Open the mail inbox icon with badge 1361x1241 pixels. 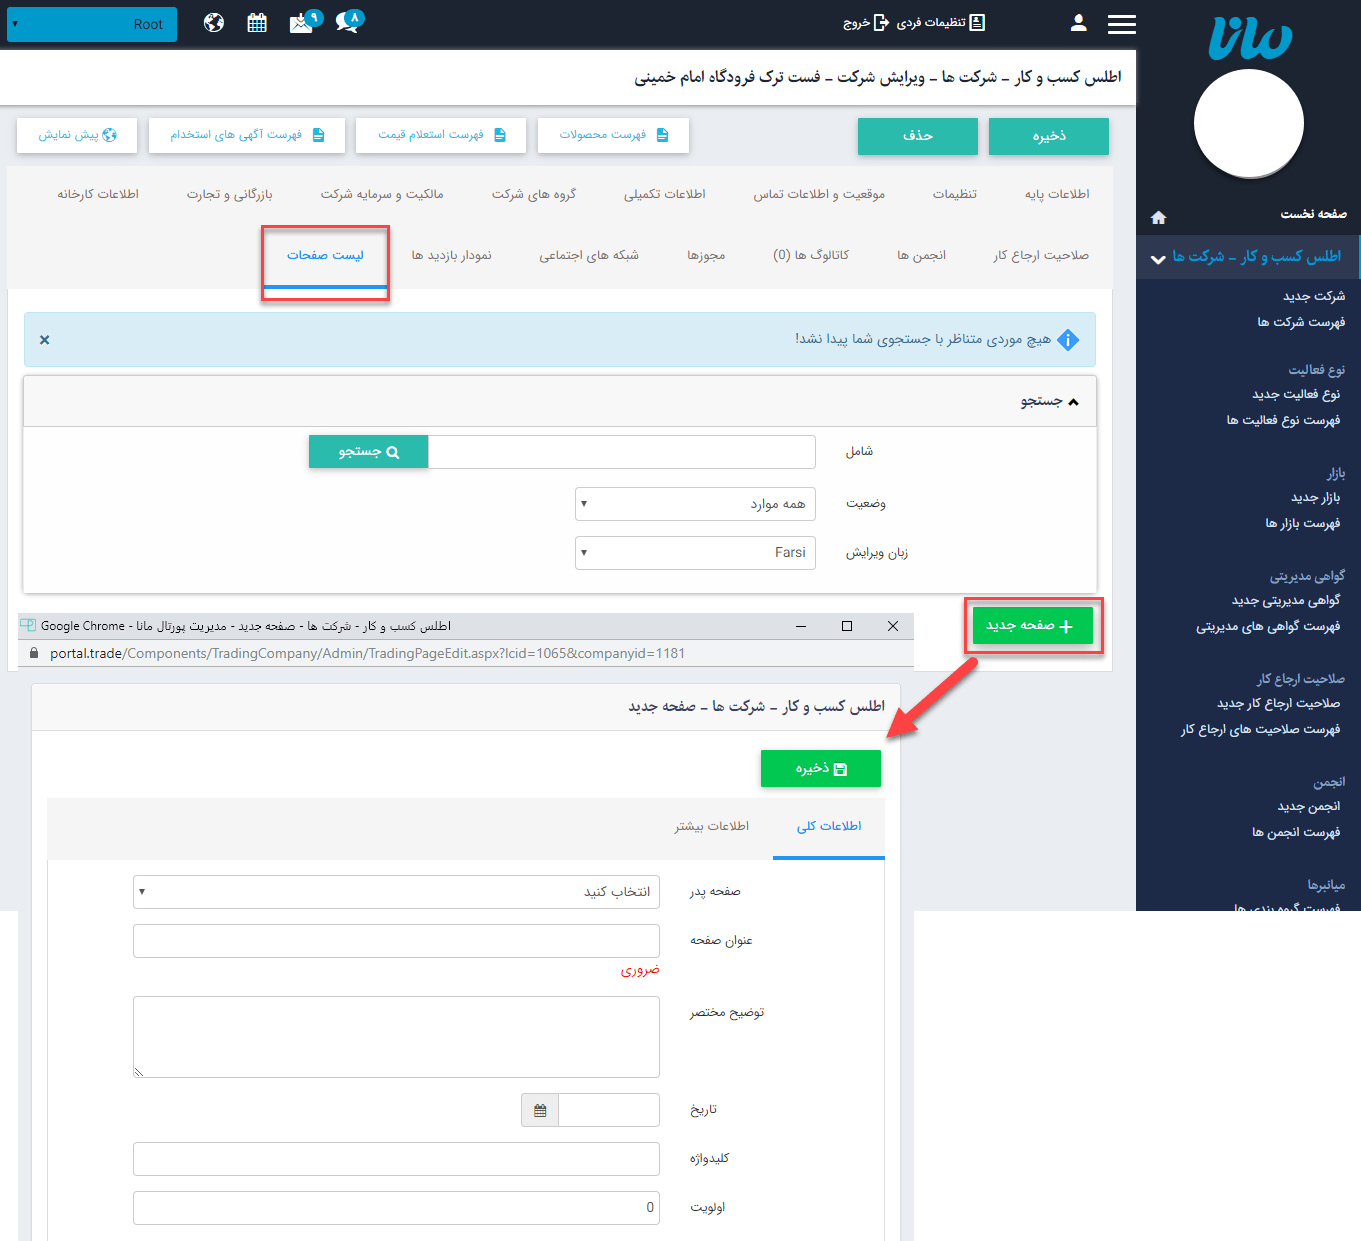click(303, 23)
